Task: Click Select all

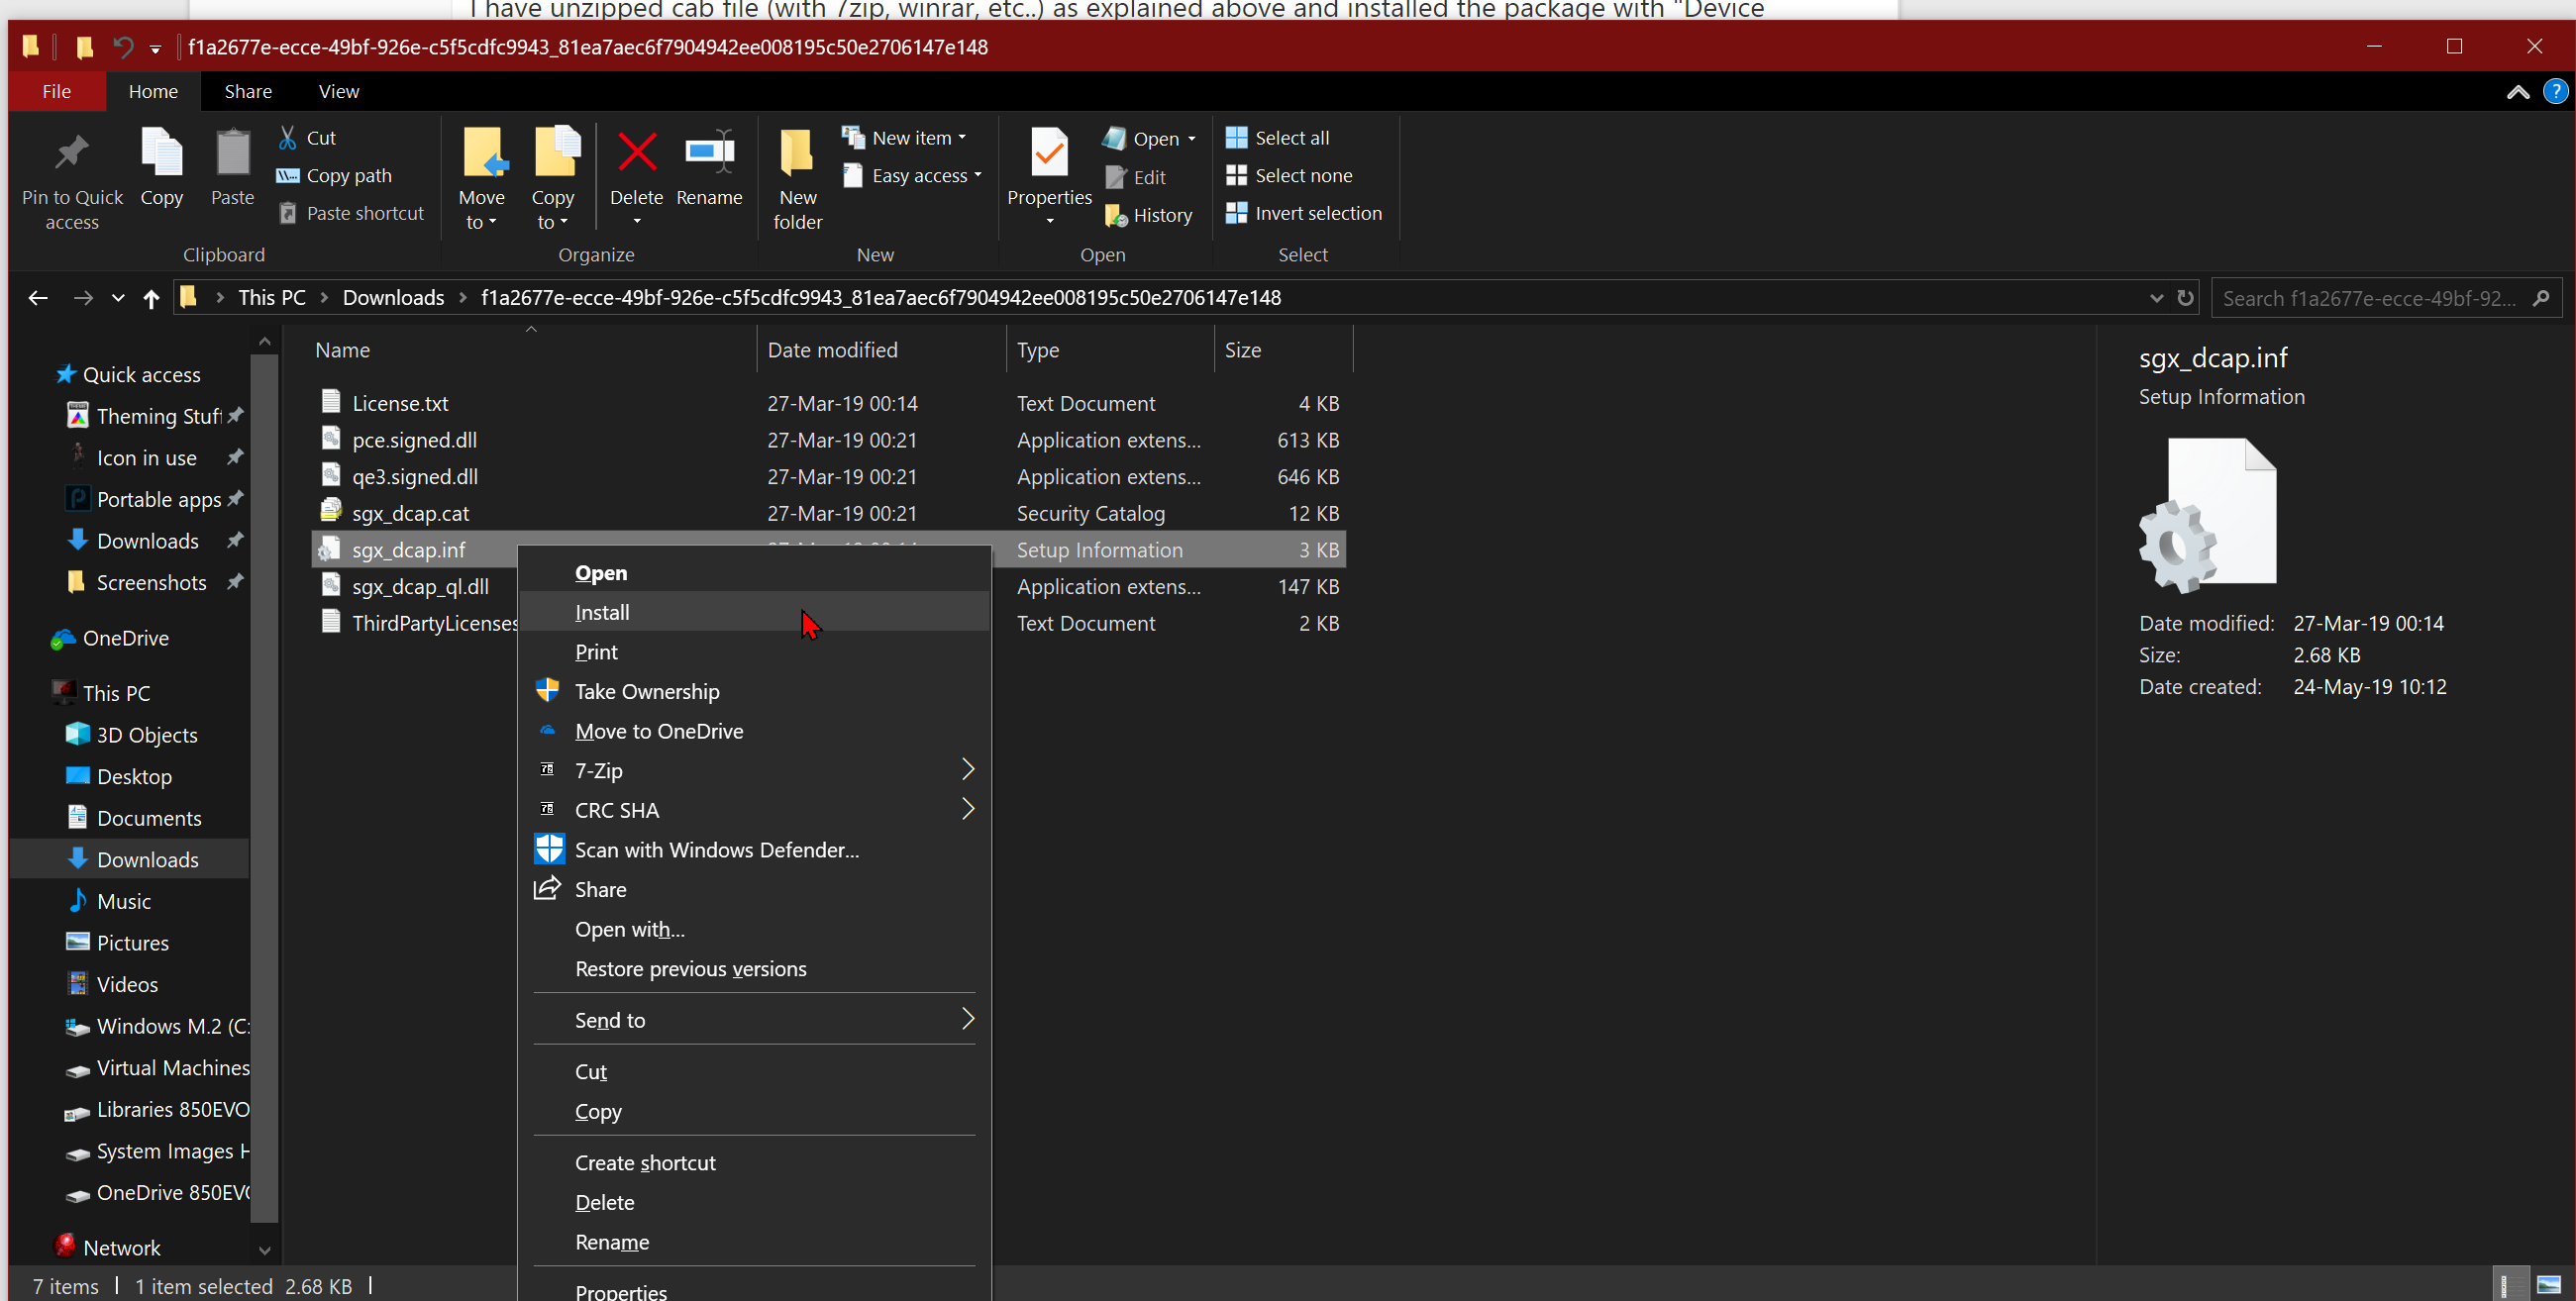Action: tap(1277, 137)
